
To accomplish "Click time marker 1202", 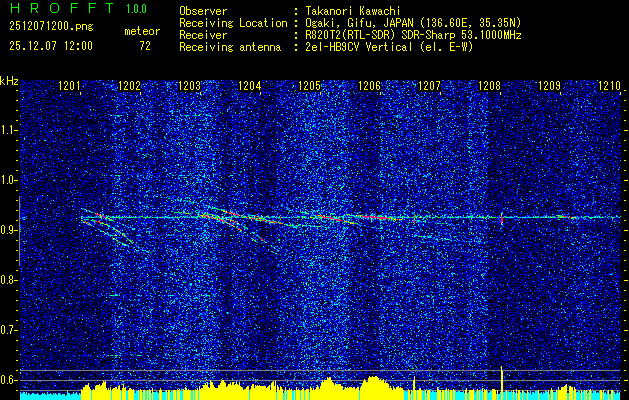I will (130, 85).
